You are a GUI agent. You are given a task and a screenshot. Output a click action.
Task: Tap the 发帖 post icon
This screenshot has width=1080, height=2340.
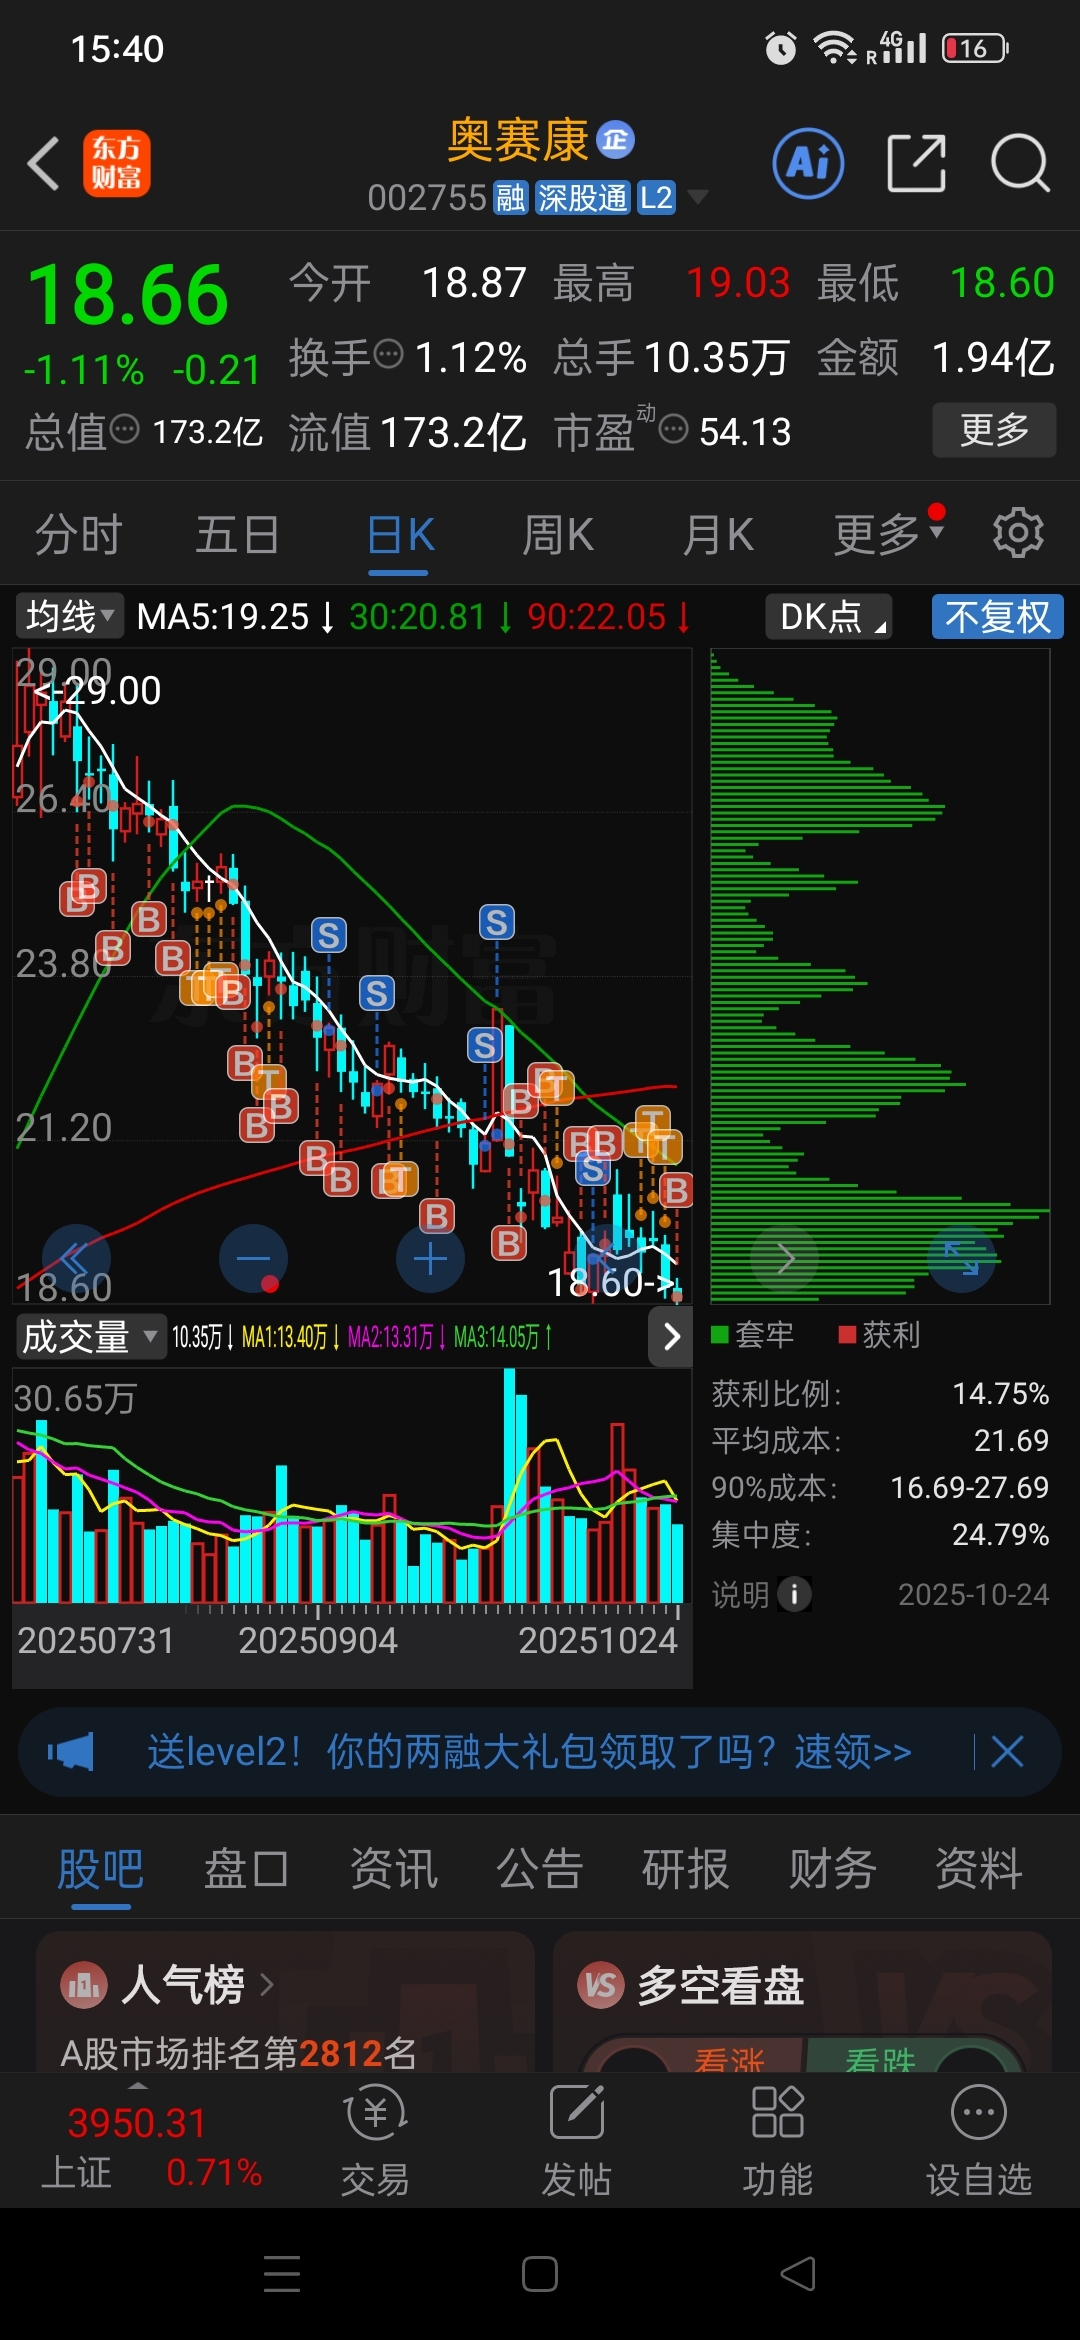click(576, 2142)
